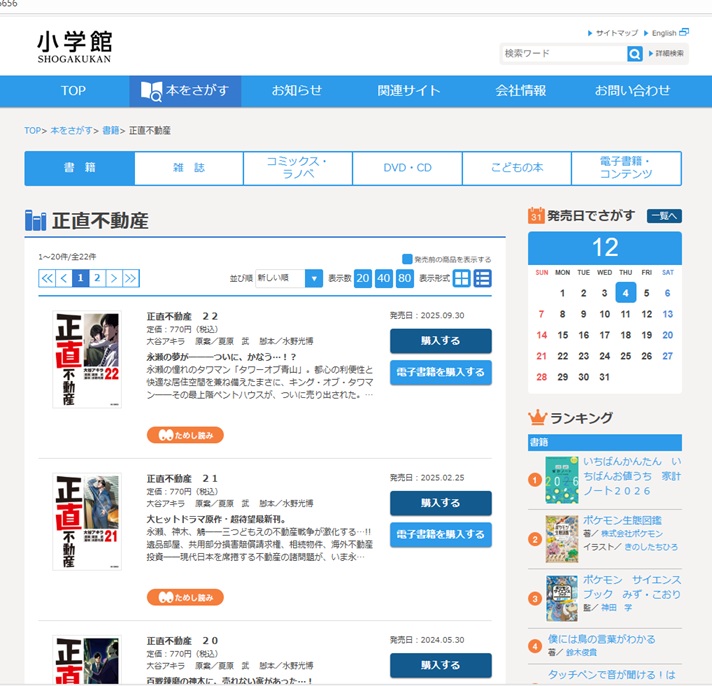Switch to grid view display format
Viewport: 712px width, 686px height.
tap(462, 278)
